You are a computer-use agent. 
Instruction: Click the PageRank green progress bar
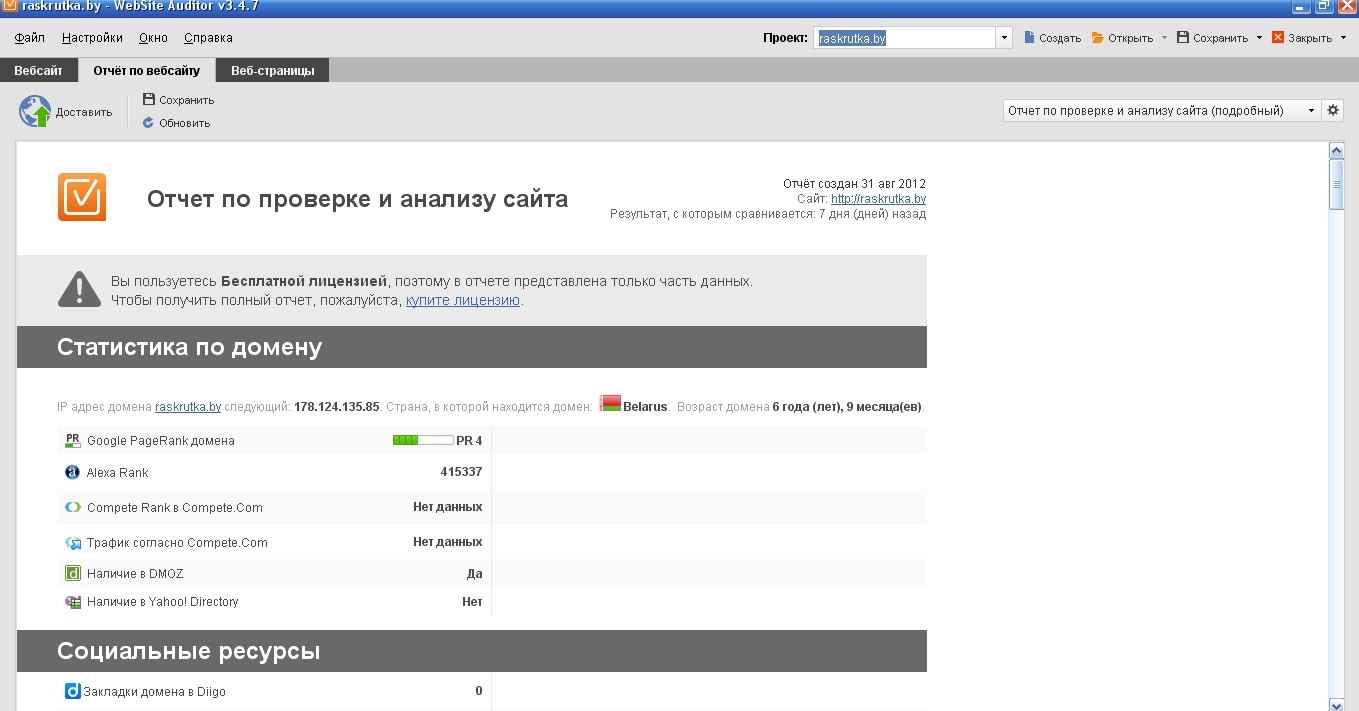[423, 440]
